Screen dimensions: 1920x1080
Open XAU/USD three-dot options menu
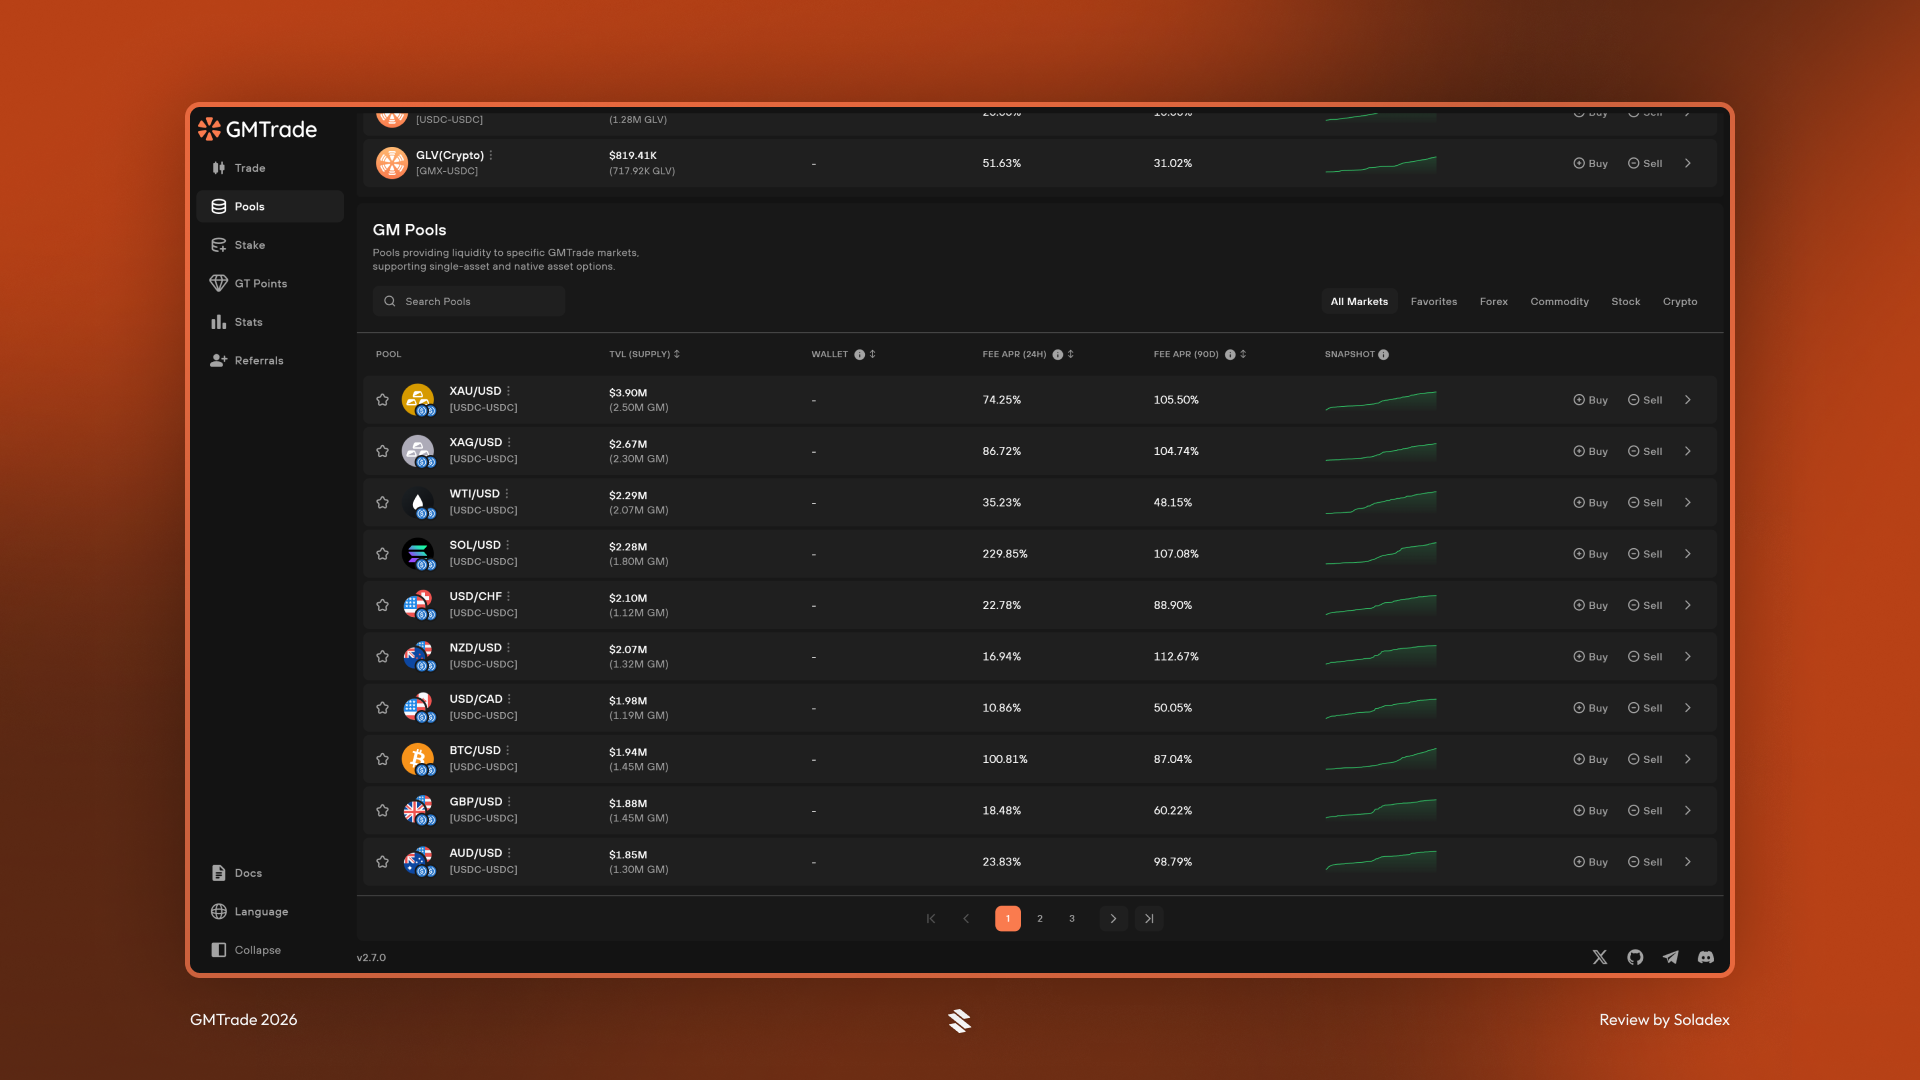click(508, 391)
